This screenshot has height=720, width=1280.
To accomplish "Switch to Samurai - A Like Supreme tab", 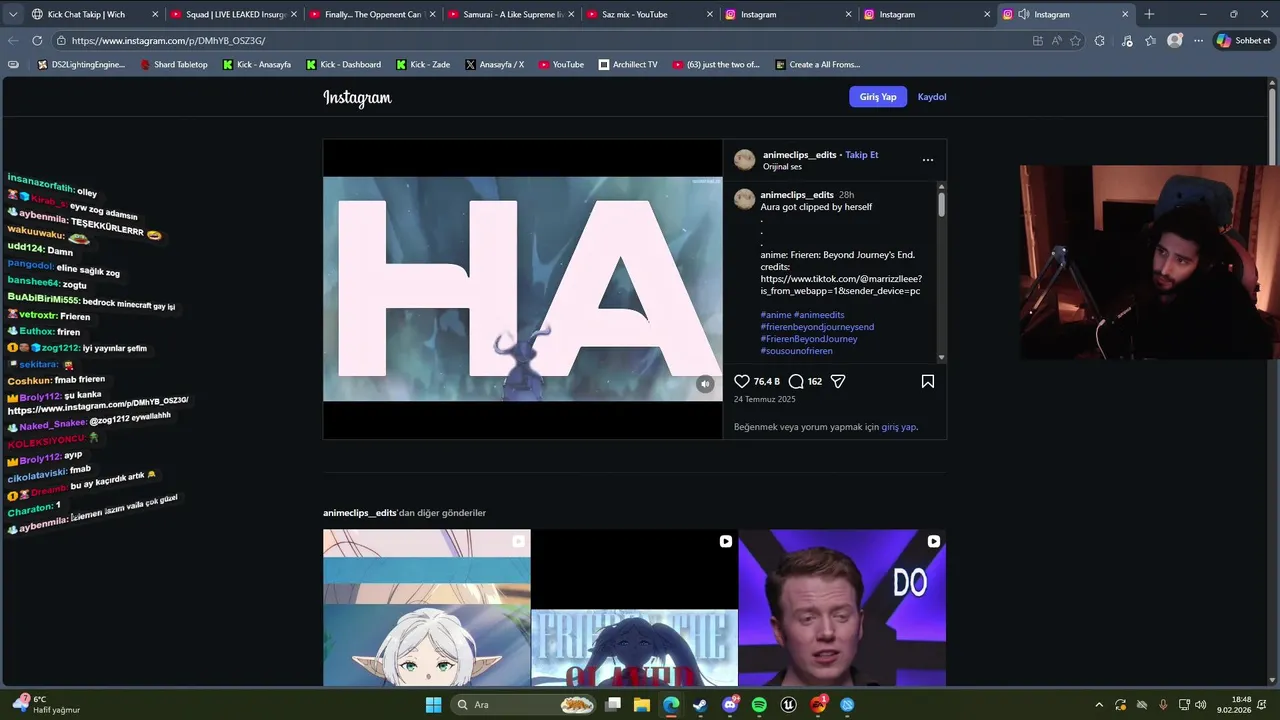I will [x=510, y=14].
